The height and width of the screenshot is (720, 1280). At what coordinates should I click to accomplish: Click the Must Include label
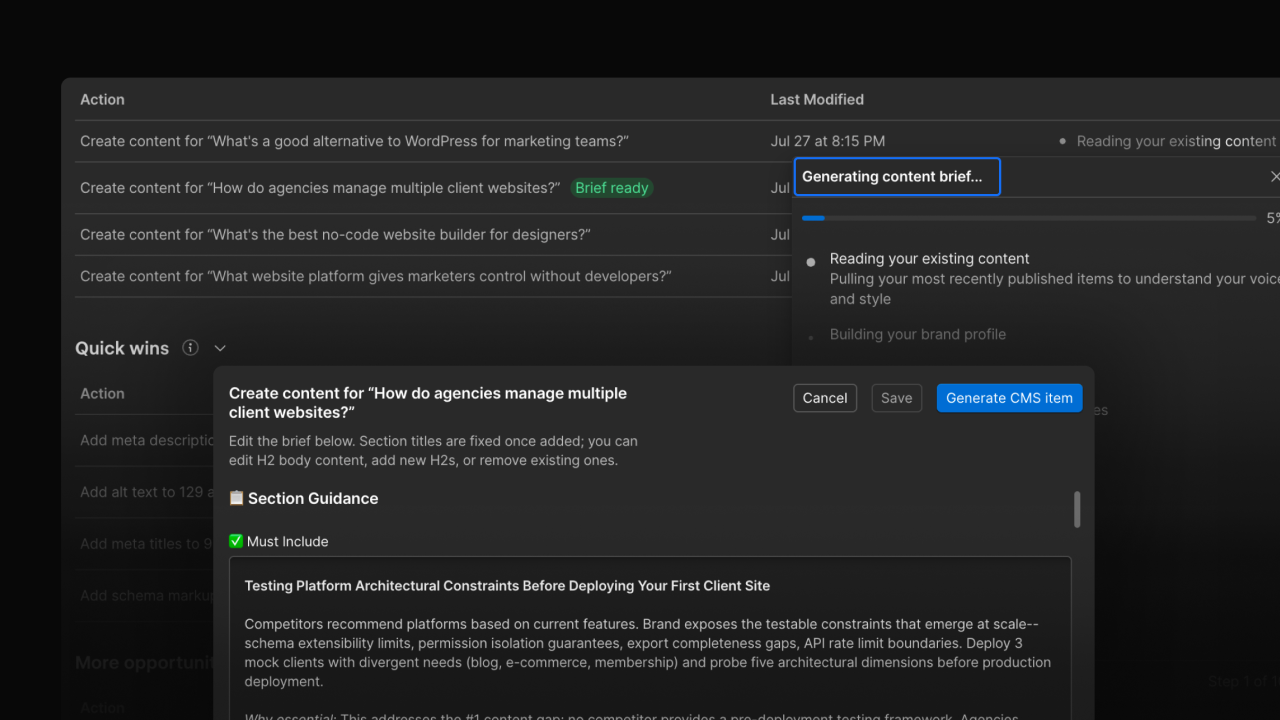coord(287,541)
